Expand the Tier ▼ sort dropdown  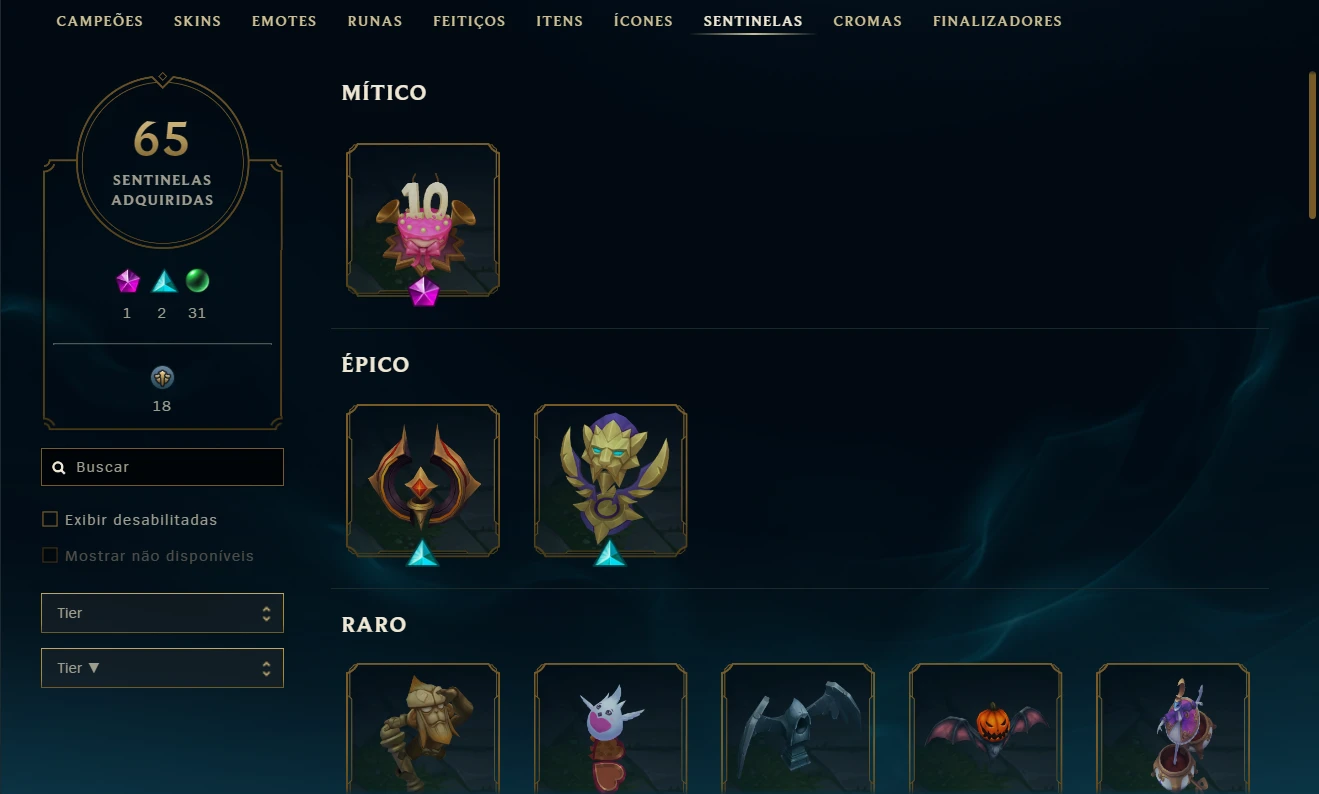pyautogui.click(x=162, y=668)
